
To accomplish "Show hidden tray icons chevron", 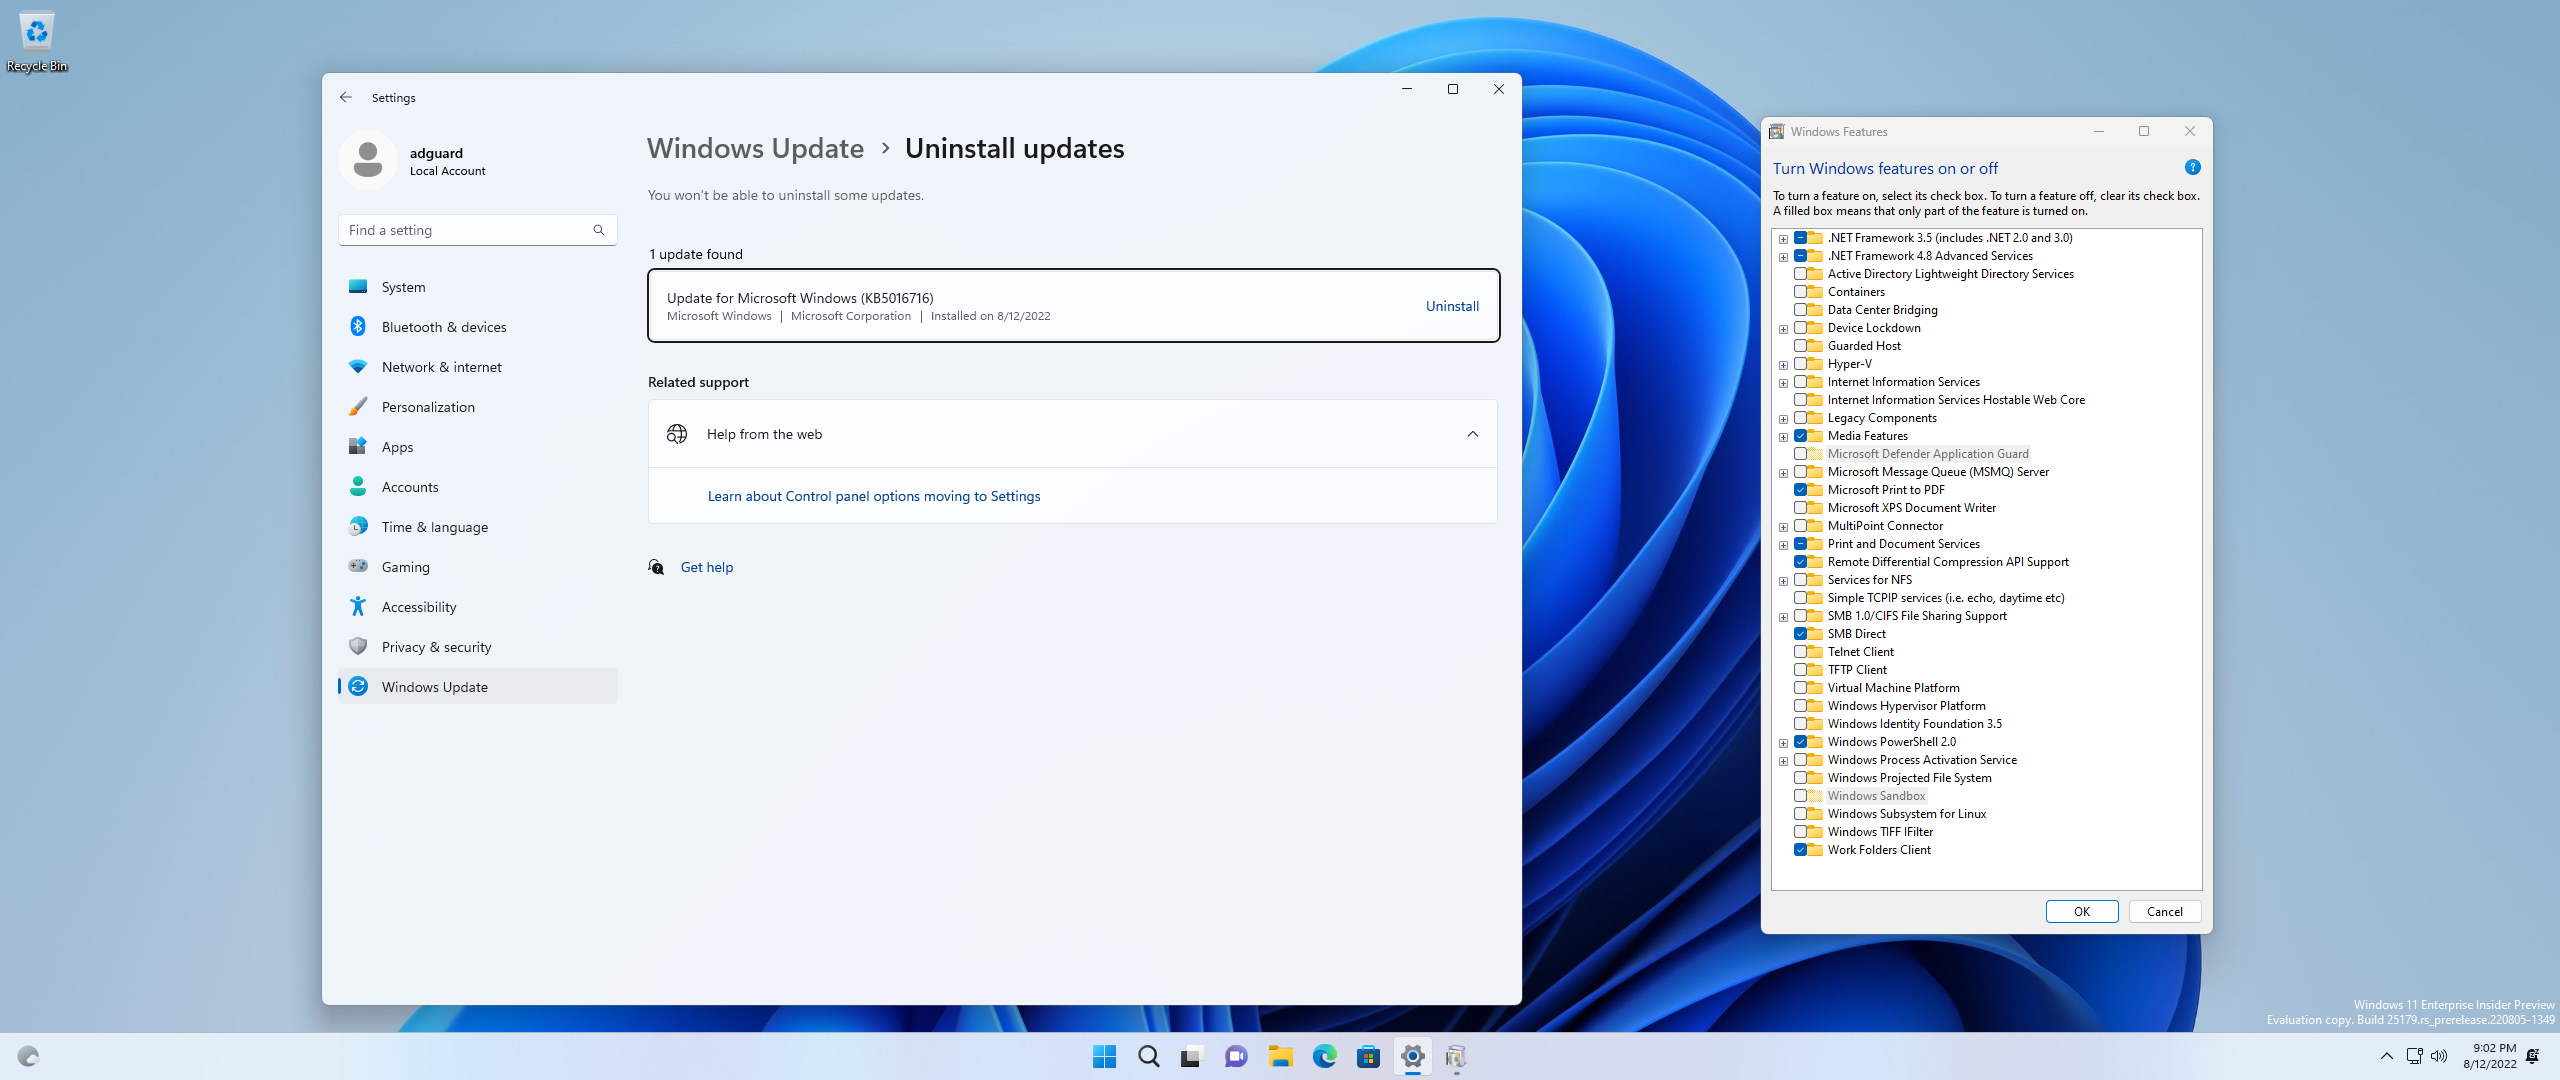I will point(2386,1056).
